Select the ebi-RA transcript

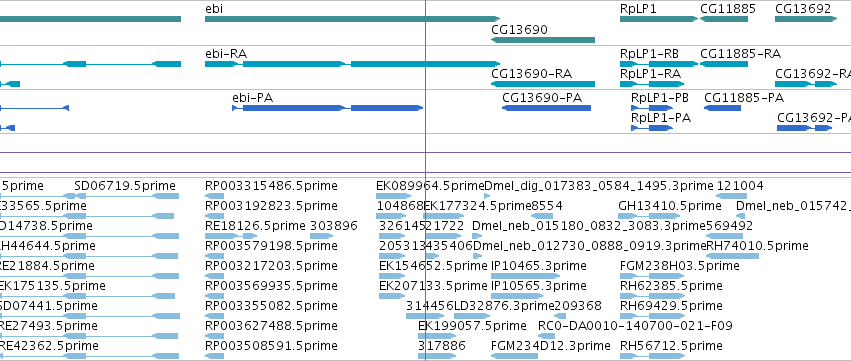click(x=352, y=64)
